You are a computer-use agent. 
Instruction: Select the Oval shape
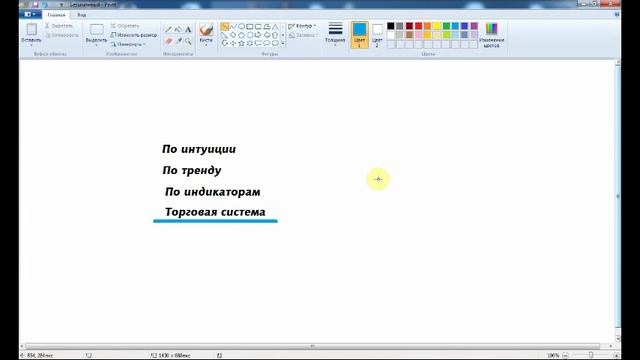241,27
